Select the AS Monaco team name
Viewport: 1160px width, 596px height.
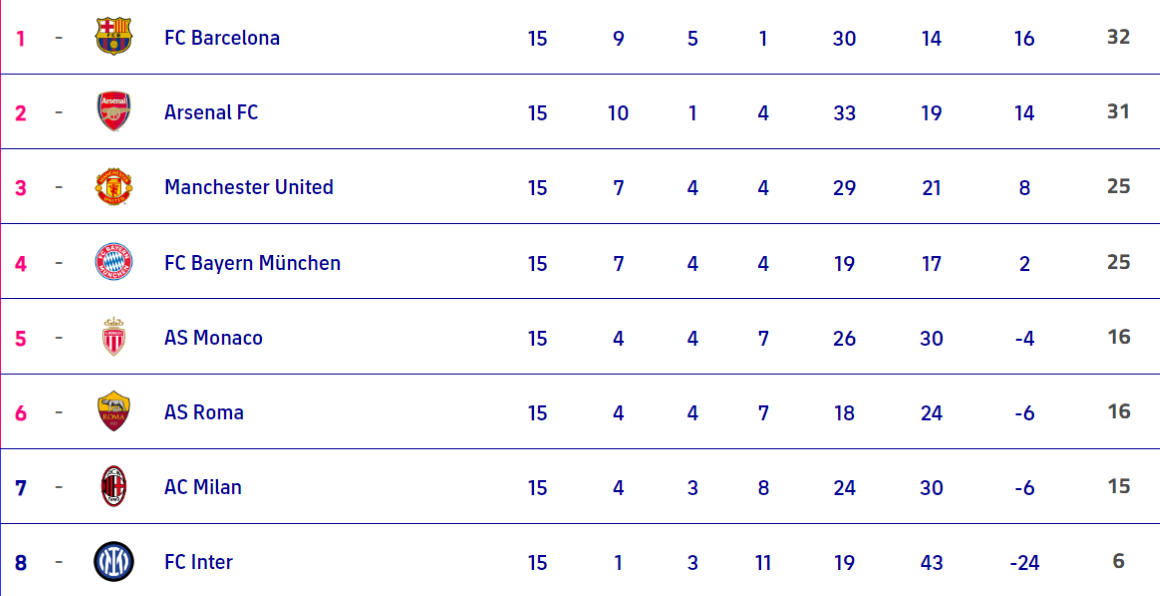pyautogui.click(x=213, y=338)
